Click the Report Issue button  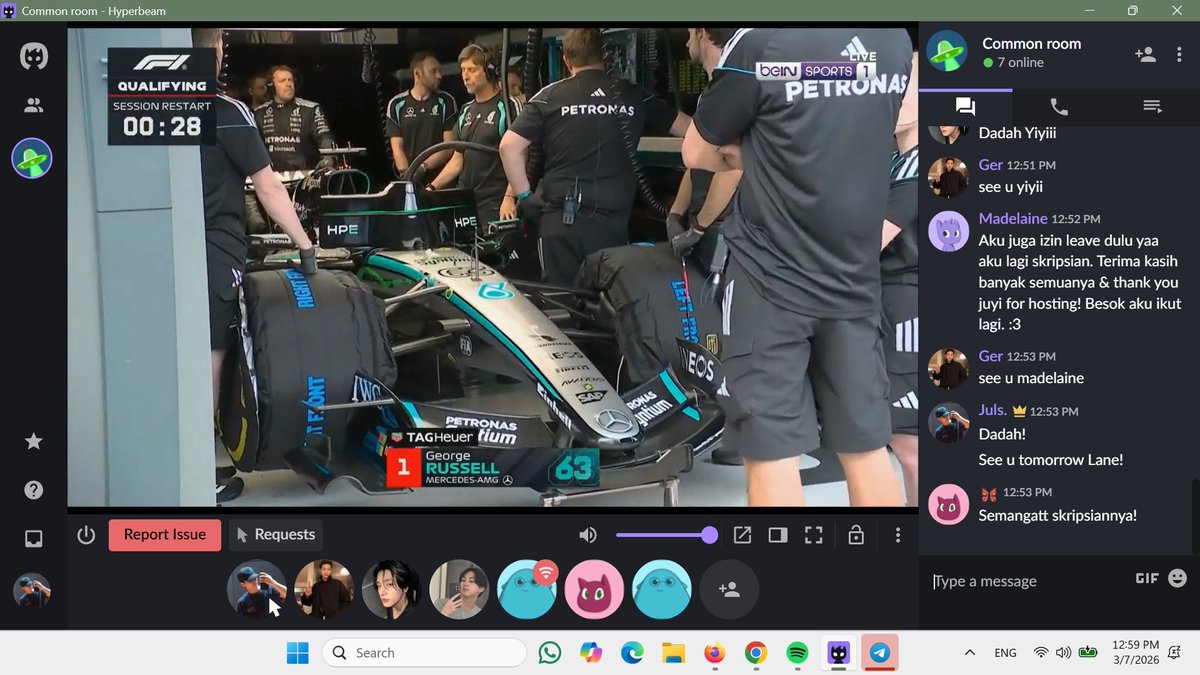[x=164, y=535]
